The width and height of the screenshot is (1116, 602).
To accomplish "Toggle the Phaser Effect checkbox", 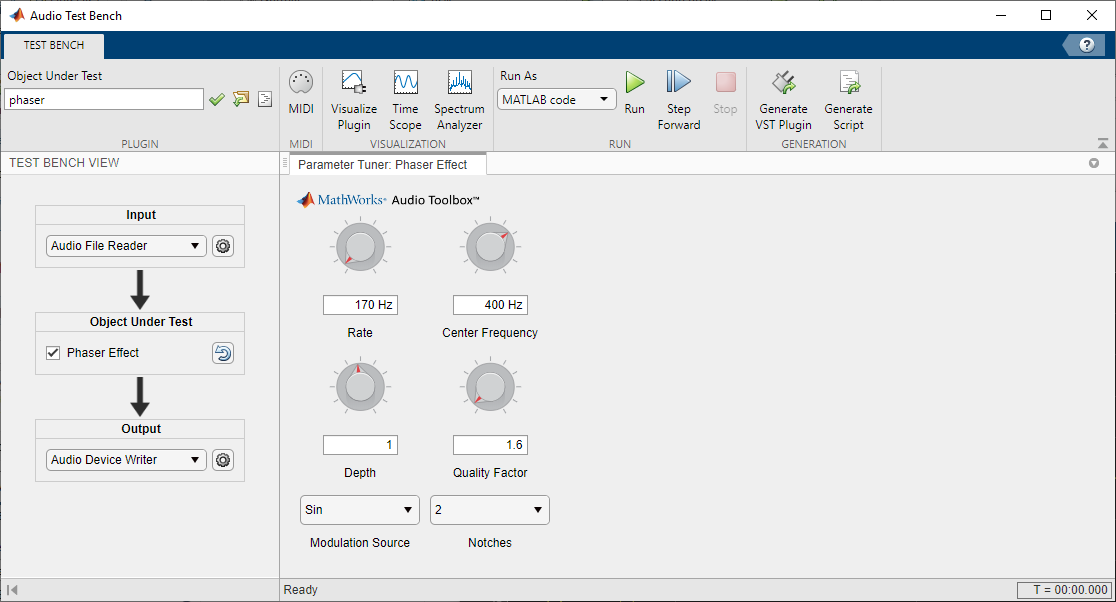I will [53, 353].
